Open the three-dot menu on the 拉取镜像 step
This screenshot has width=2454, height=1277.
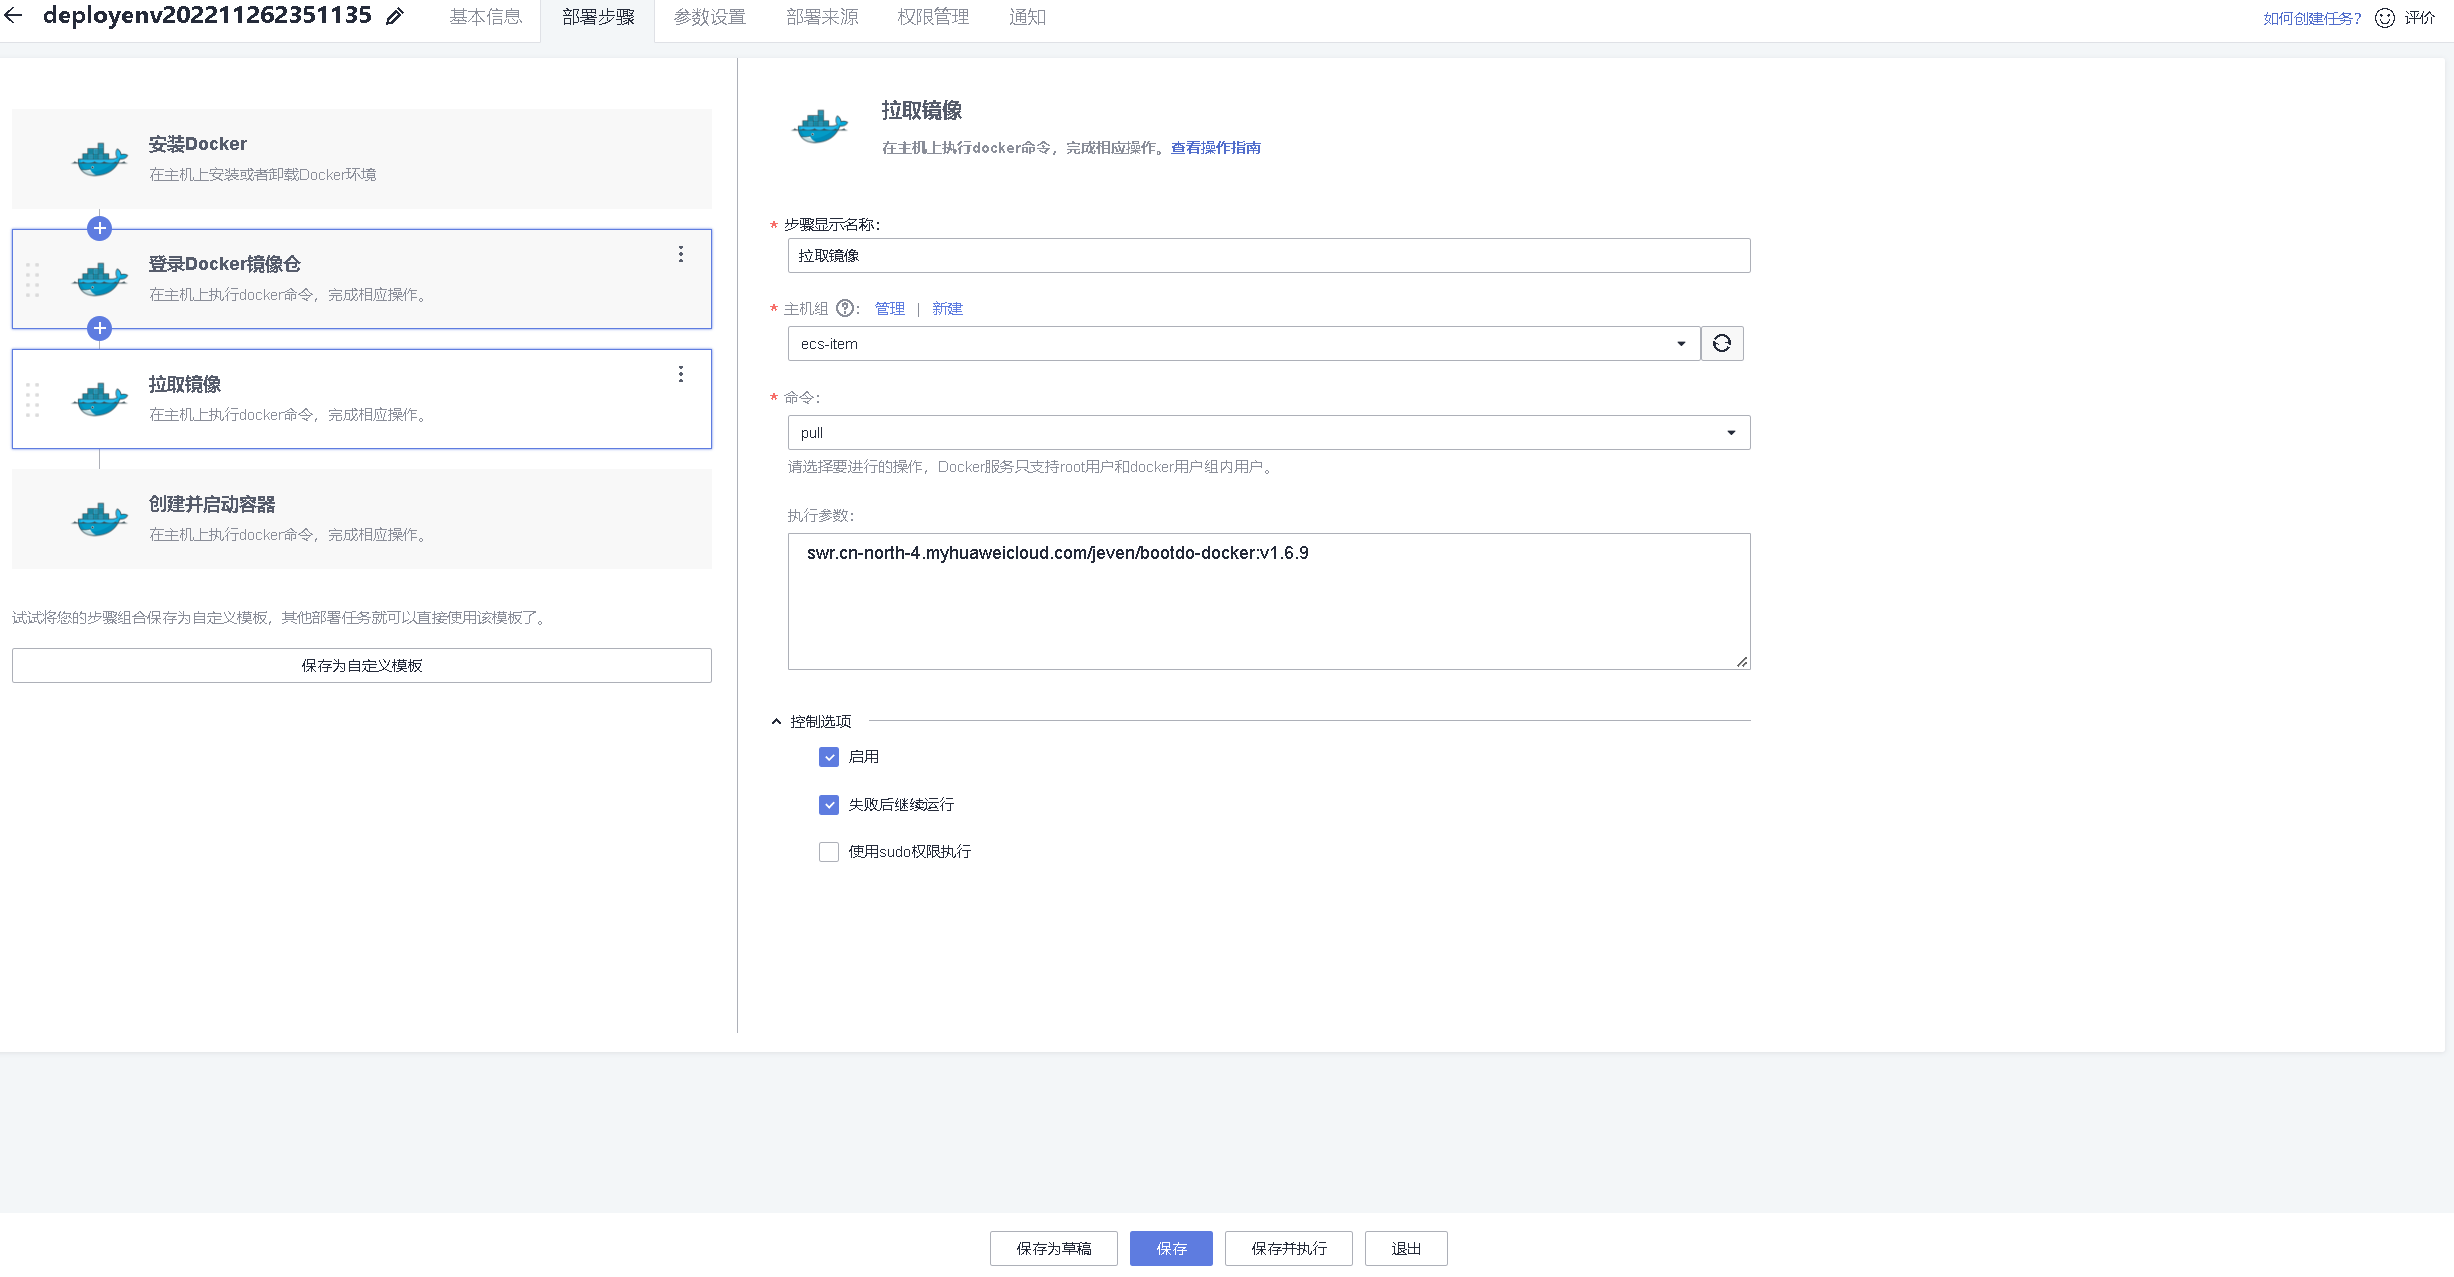(x=681, y=374)
